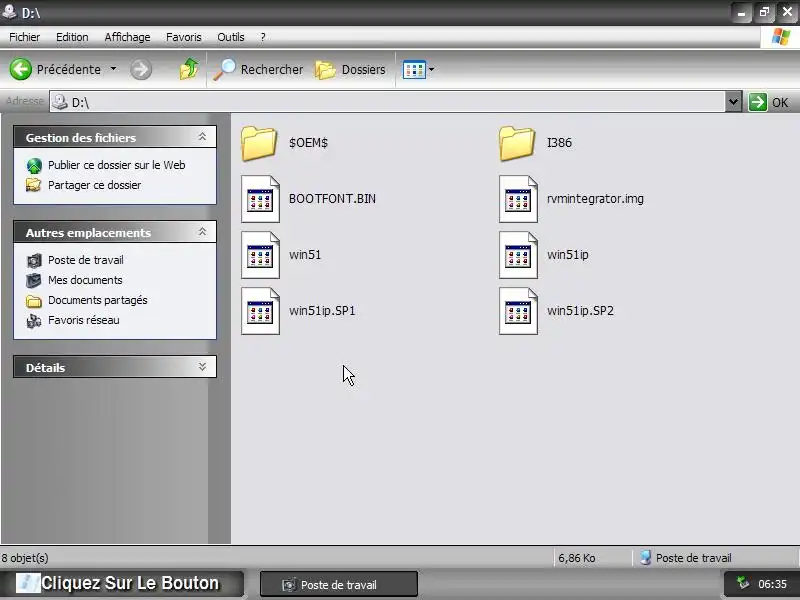Collapse the Autres emplacements panel
This screenshot has width=800, height=600.
pyautogui.click(x=203, y=232)
